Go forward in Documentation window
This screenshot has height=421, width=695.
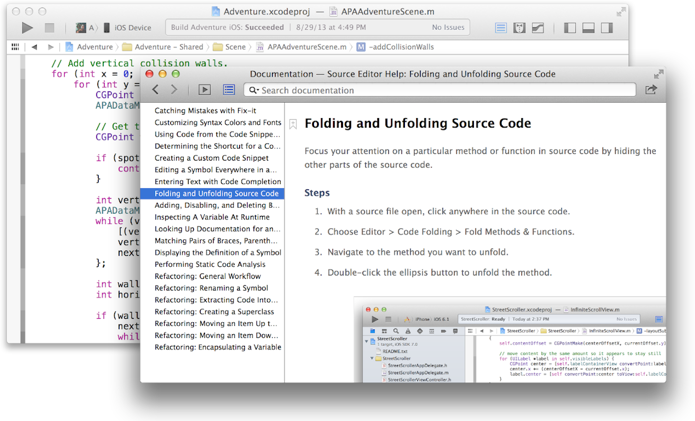click(x=174, y=90)
